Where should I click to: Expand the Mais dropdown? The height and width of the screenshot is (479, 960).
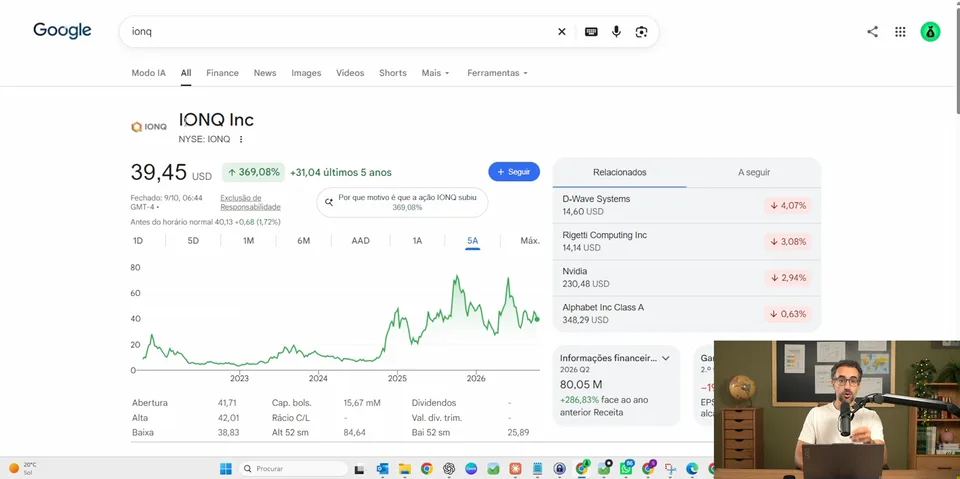click(x=435, y=73)
